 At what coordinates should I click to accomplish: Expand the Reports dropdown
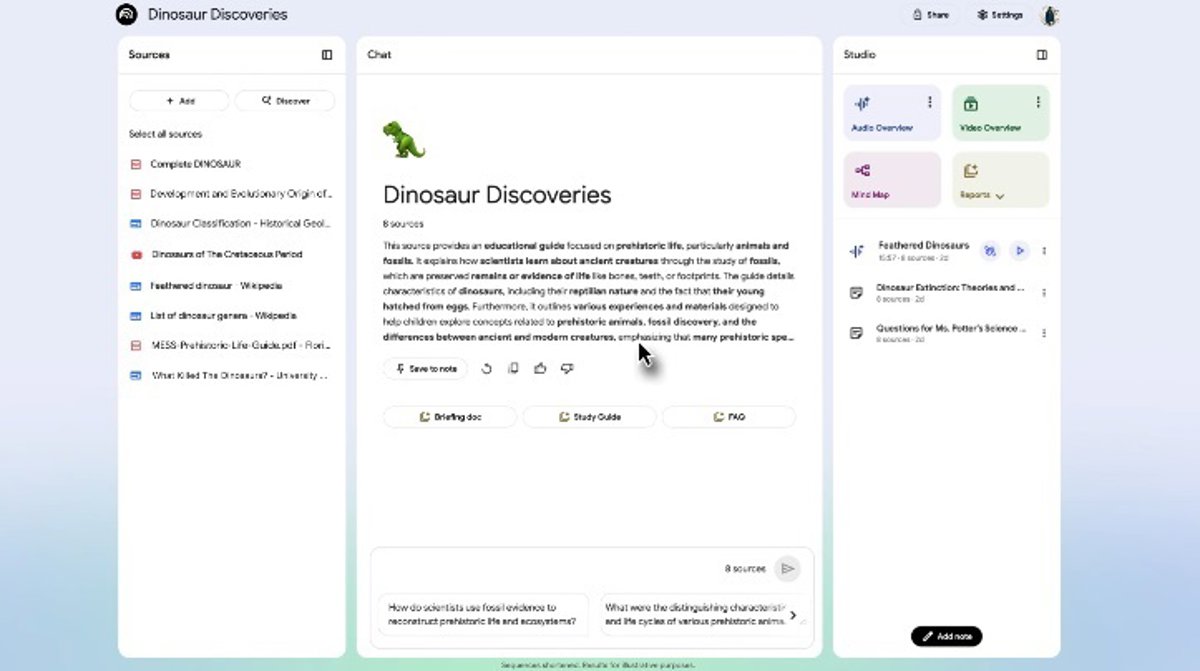(999, 196)
